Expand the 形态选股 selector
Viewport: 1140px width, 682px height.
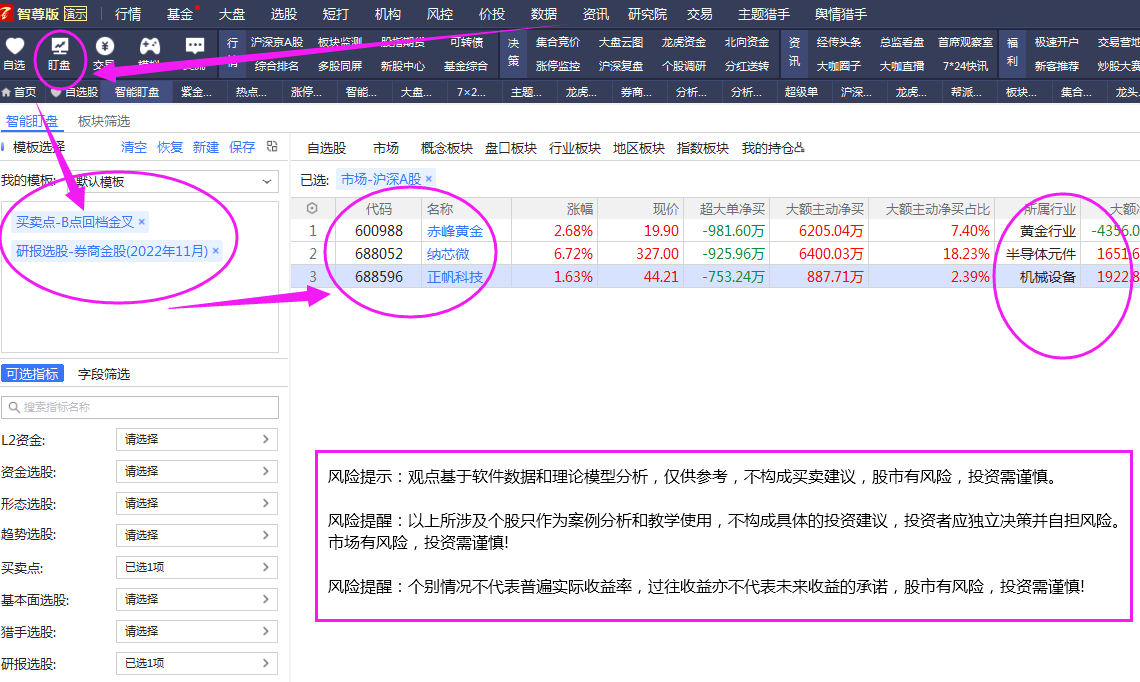click(197, 503)
